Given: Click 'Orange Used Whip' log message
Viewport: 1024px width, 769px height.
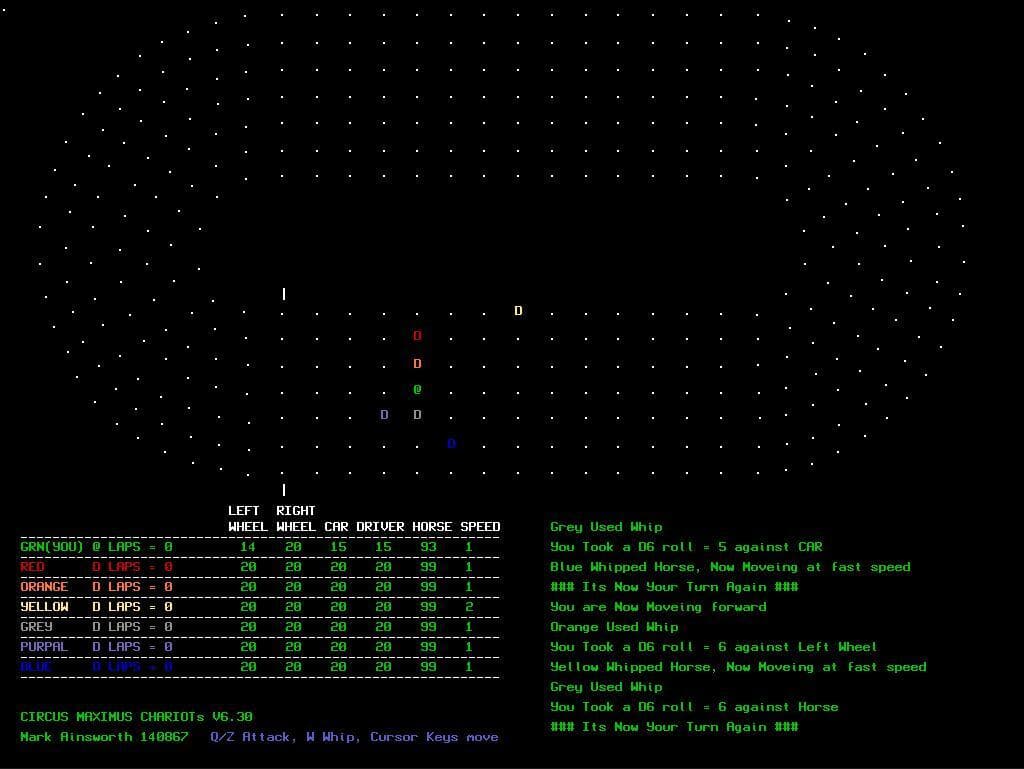Looking at the screenshot, I should (614, 627).
